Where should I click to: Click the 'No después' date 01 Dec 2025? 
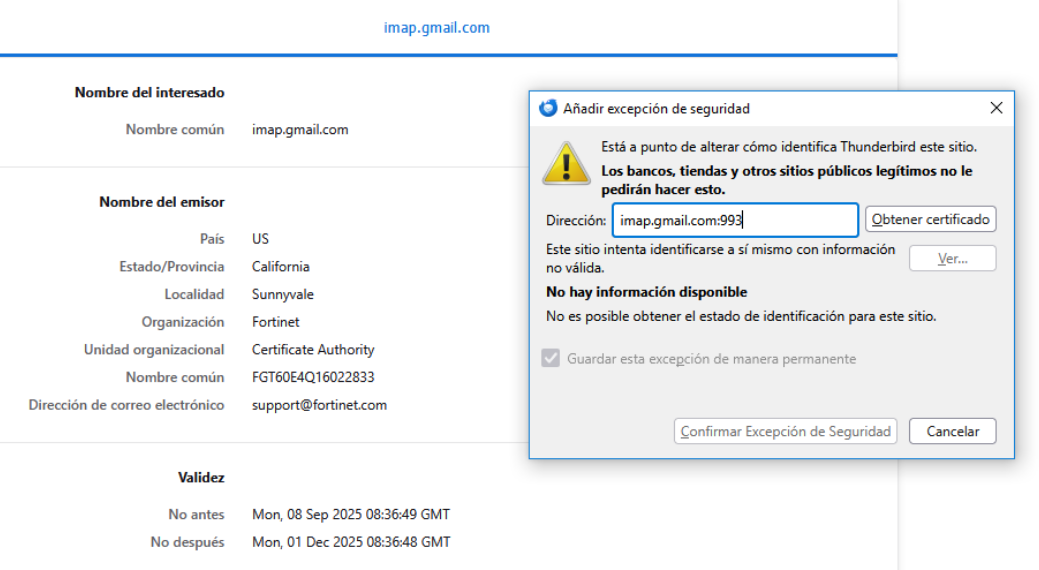(x=351, y=542)
